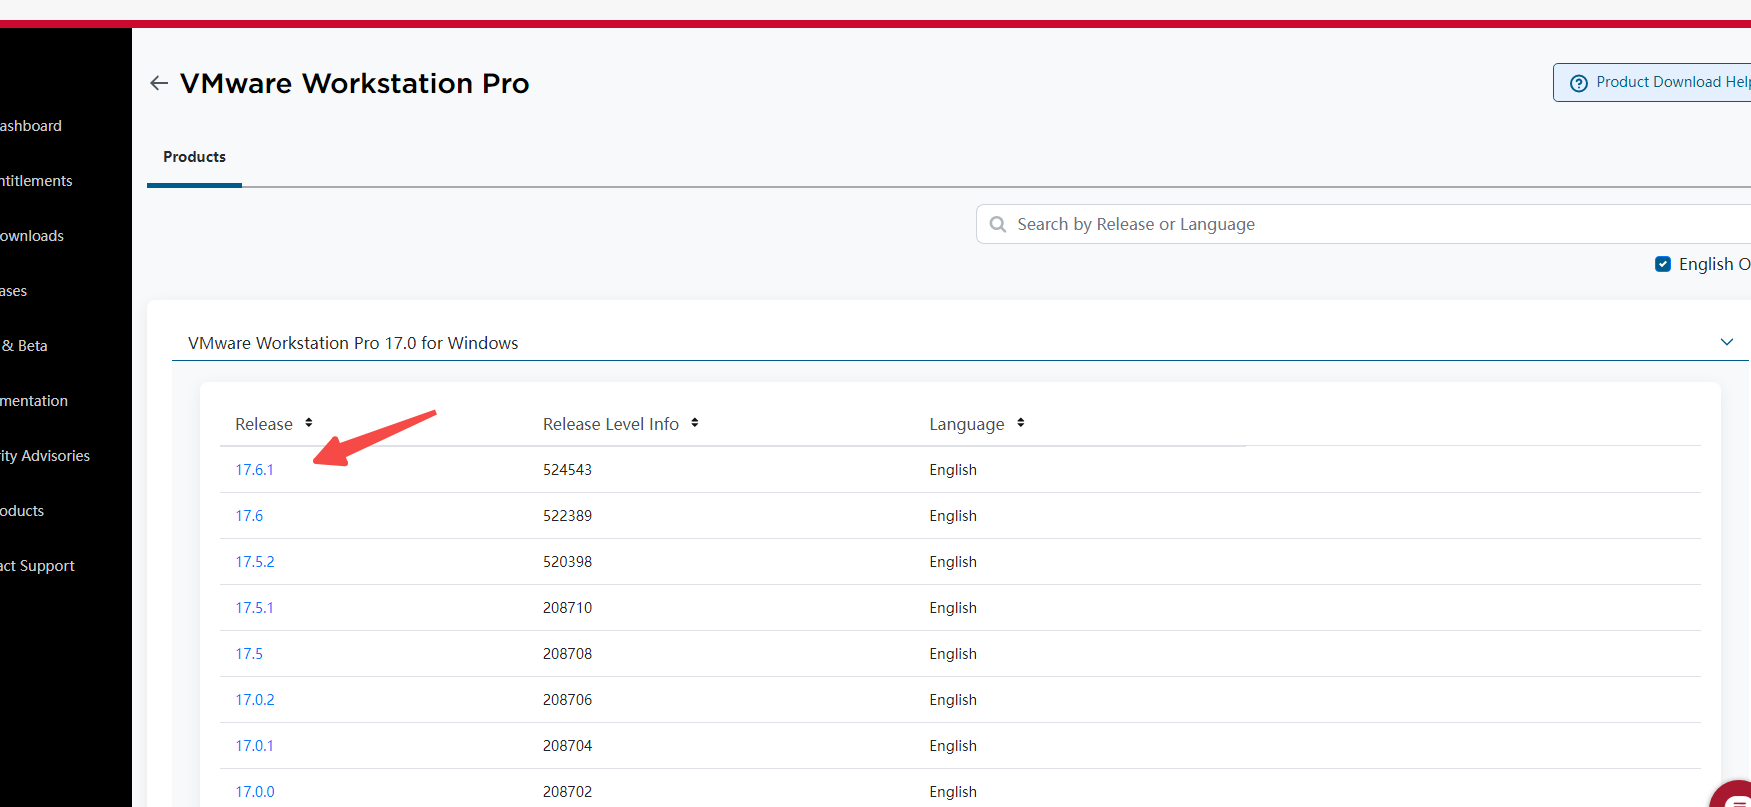The height and width of the screenshot is (807, 1751).
Task: Click the Language column header text
Action: [x=967, y=424]
